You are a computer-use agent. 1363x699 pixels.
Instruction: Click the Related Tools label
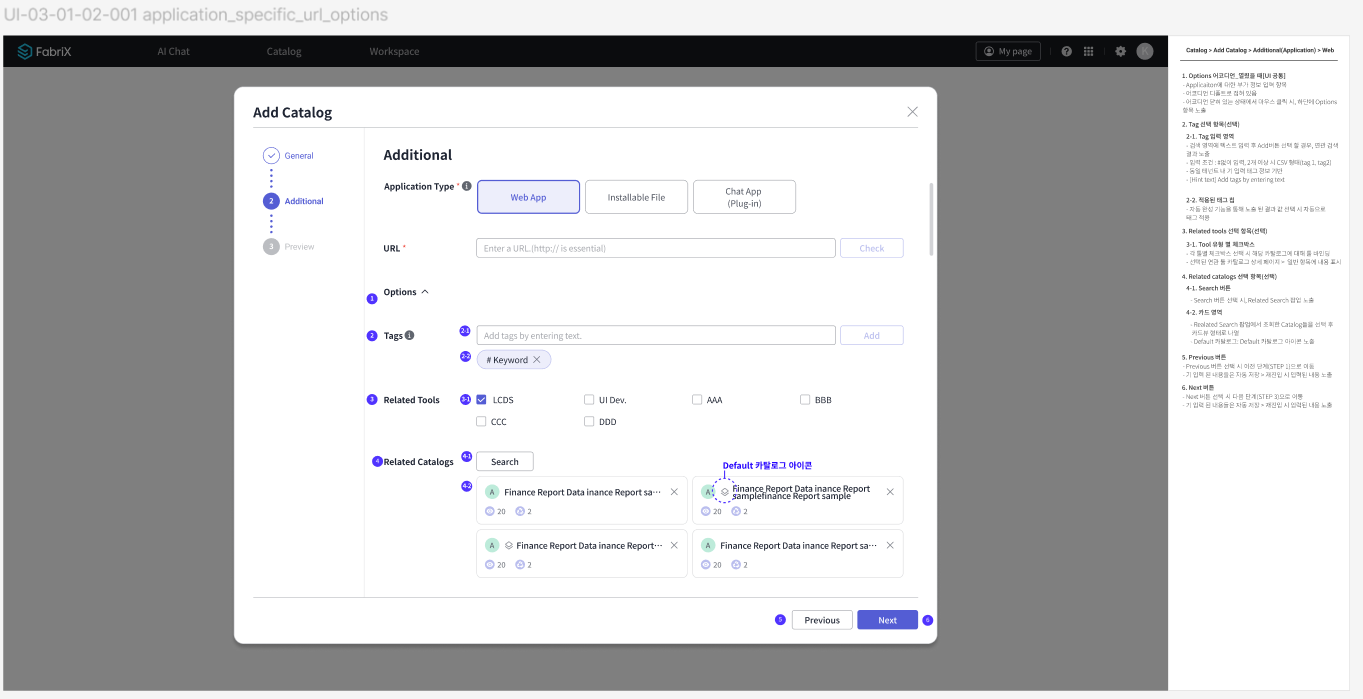(x=412, y=400)
